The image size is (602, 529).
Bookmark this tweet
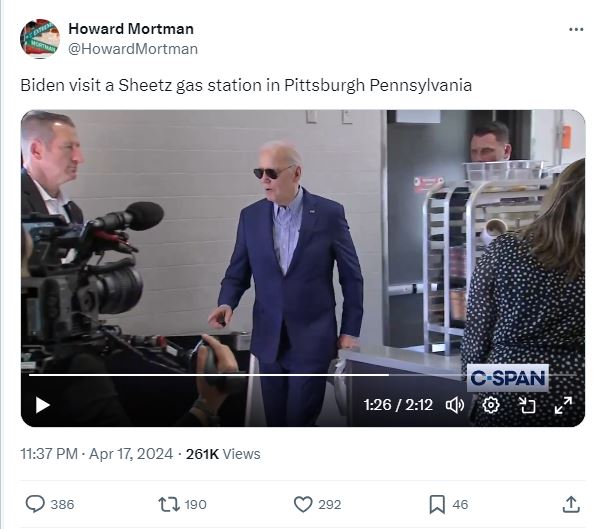(x=437, y=504)
